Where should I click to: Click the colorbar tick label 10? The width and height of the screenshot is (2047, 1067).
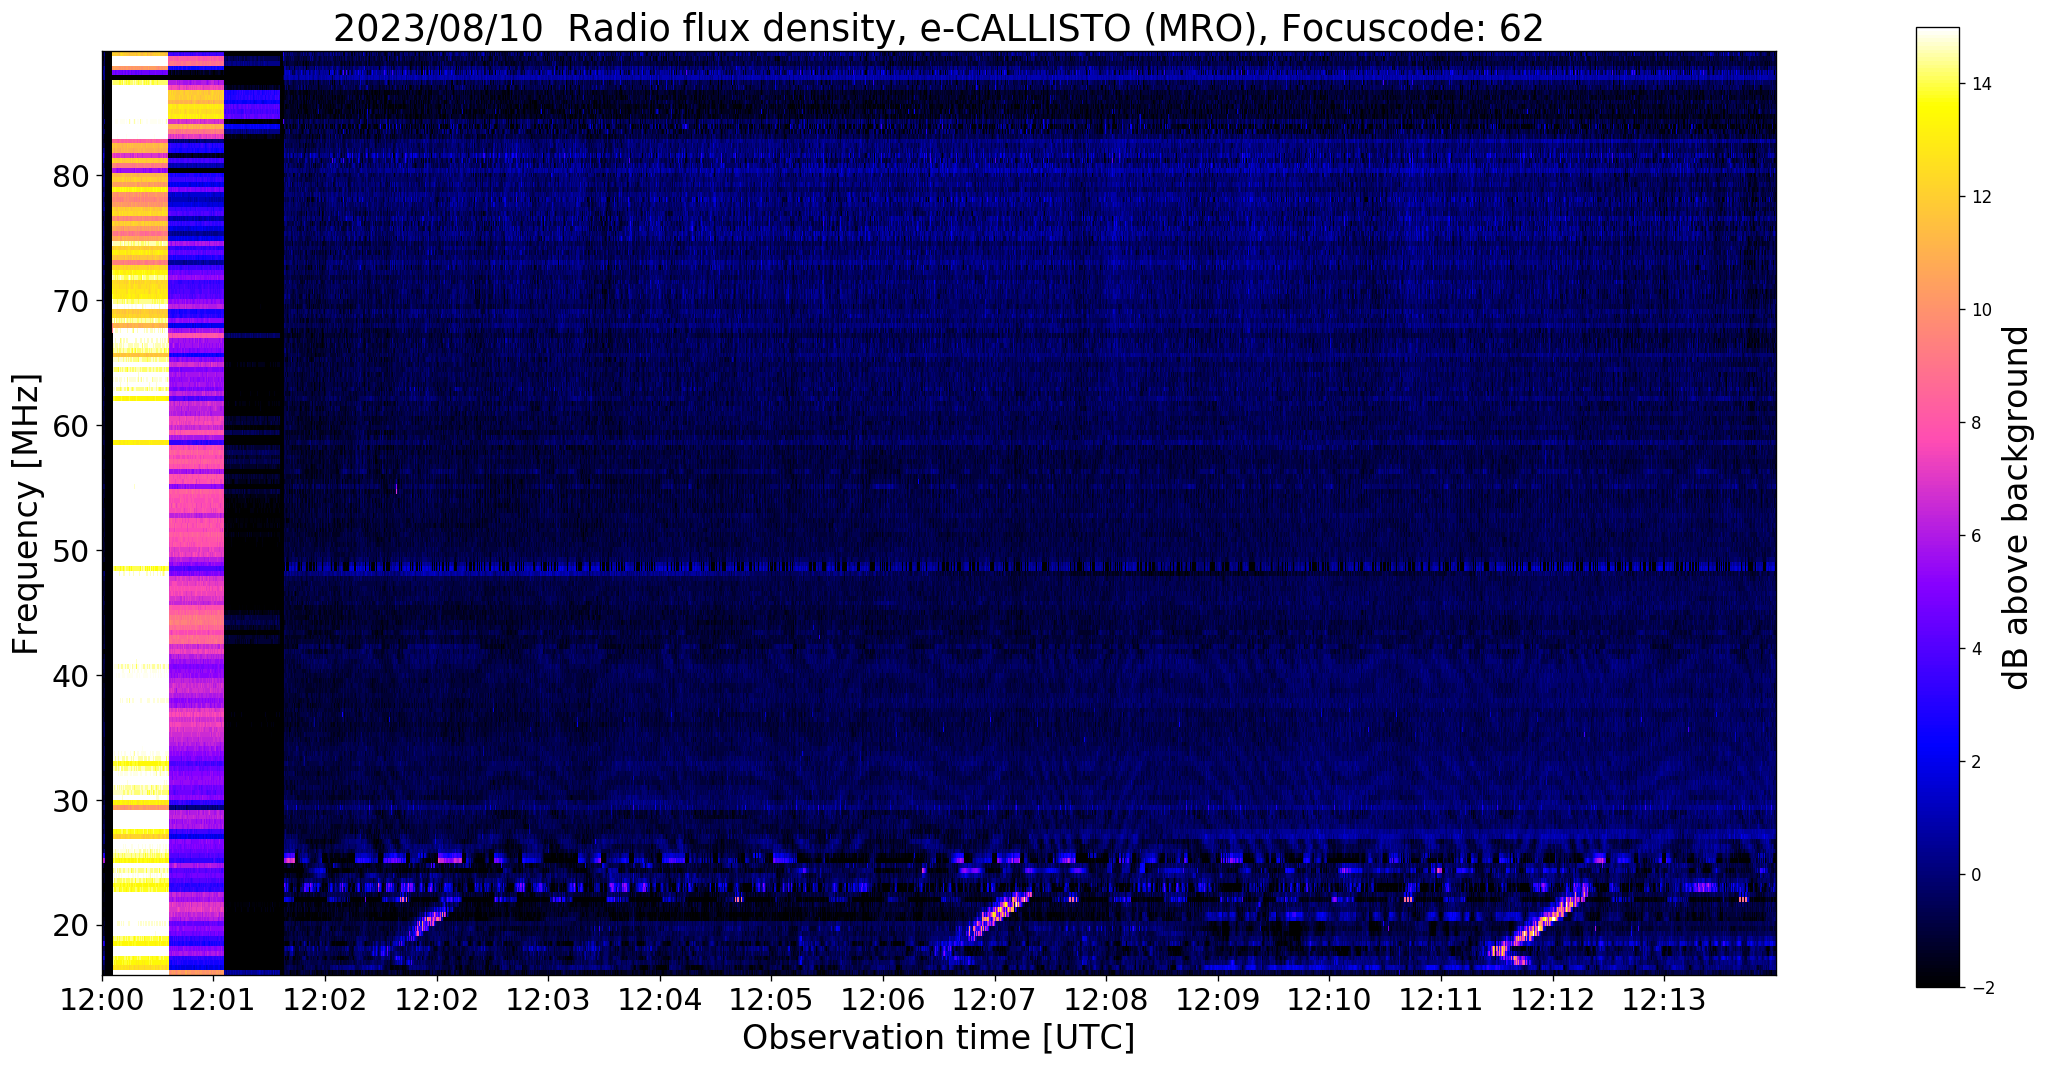pyautogui.click(x=1980, y=311)
